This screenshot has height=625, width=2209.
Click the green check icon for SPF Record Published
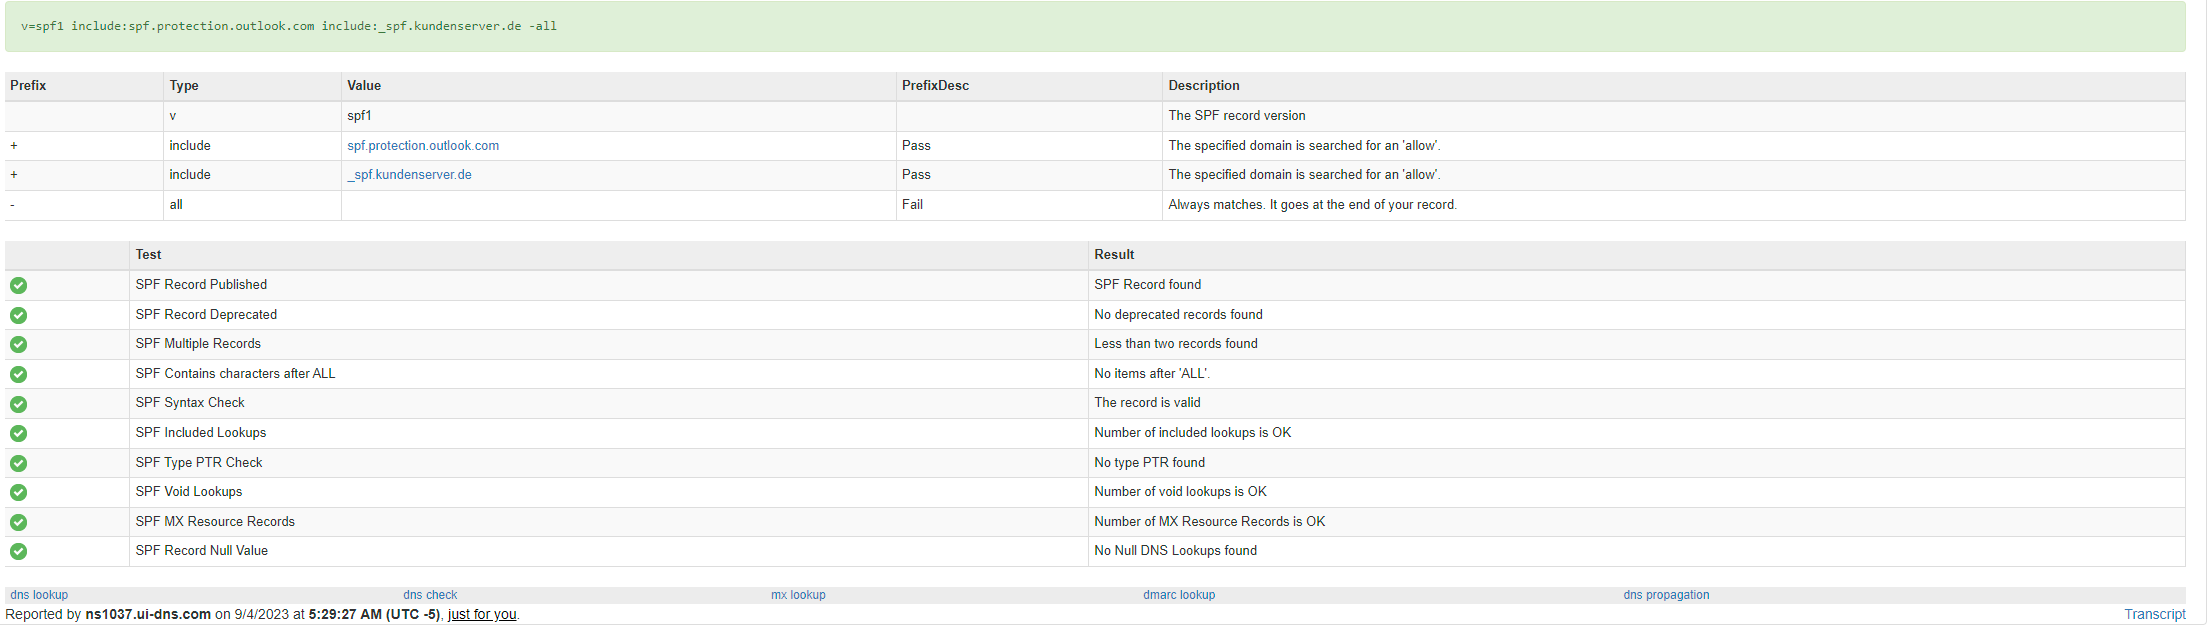[x=18, y=285]
